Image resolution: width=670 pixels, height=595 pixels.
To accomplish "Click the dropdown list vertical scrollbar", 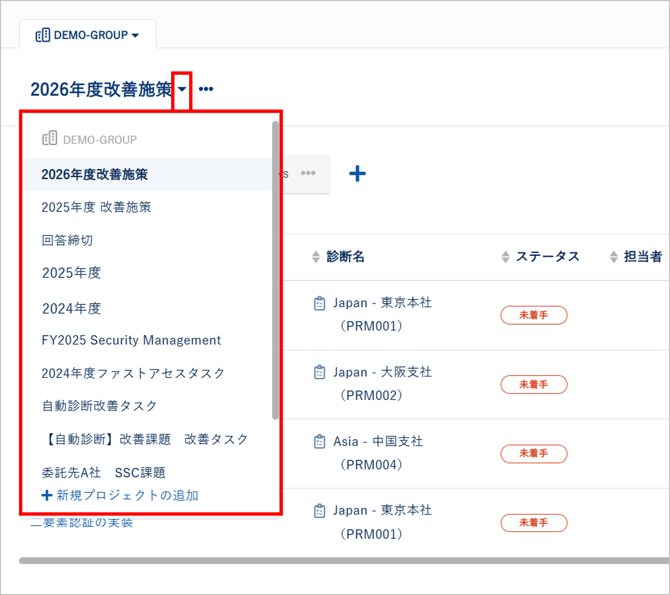I will coord(275,270).
